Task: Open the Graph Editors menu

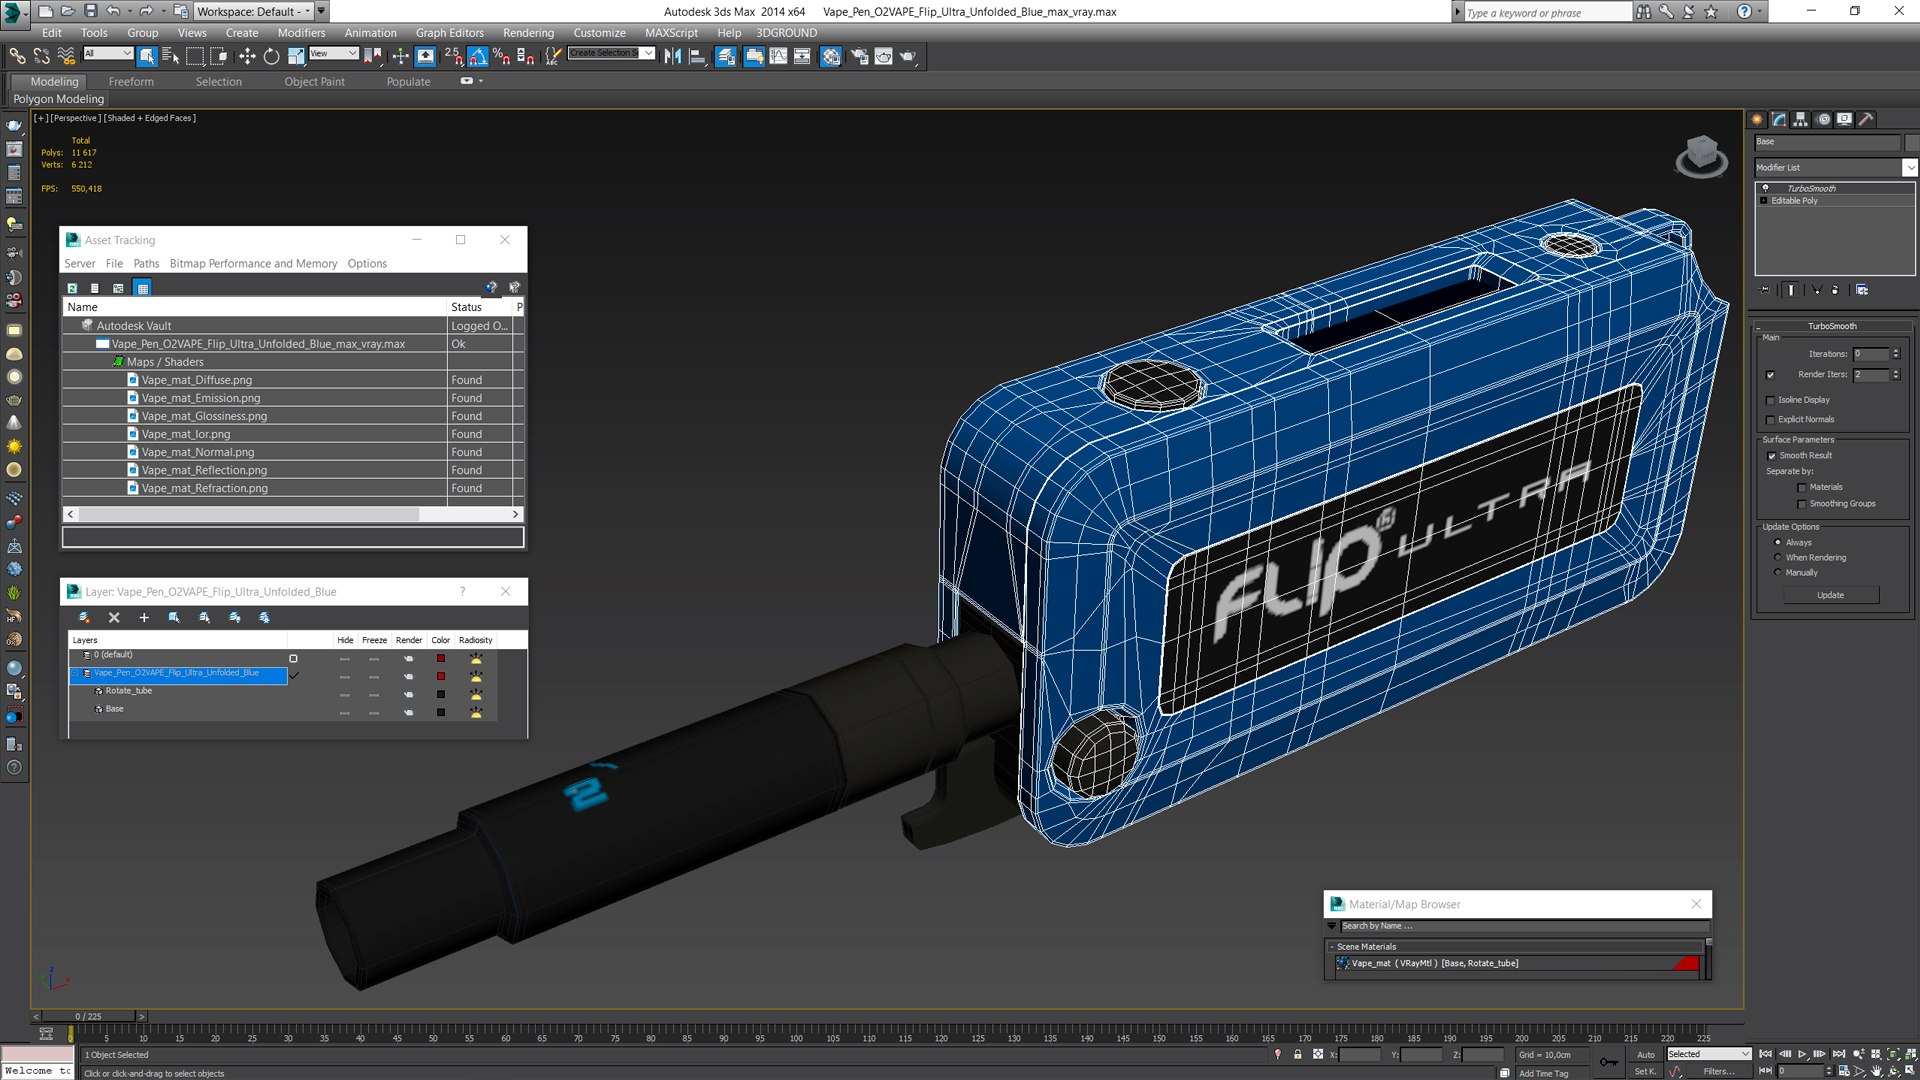Action: [x=449, y=33]
